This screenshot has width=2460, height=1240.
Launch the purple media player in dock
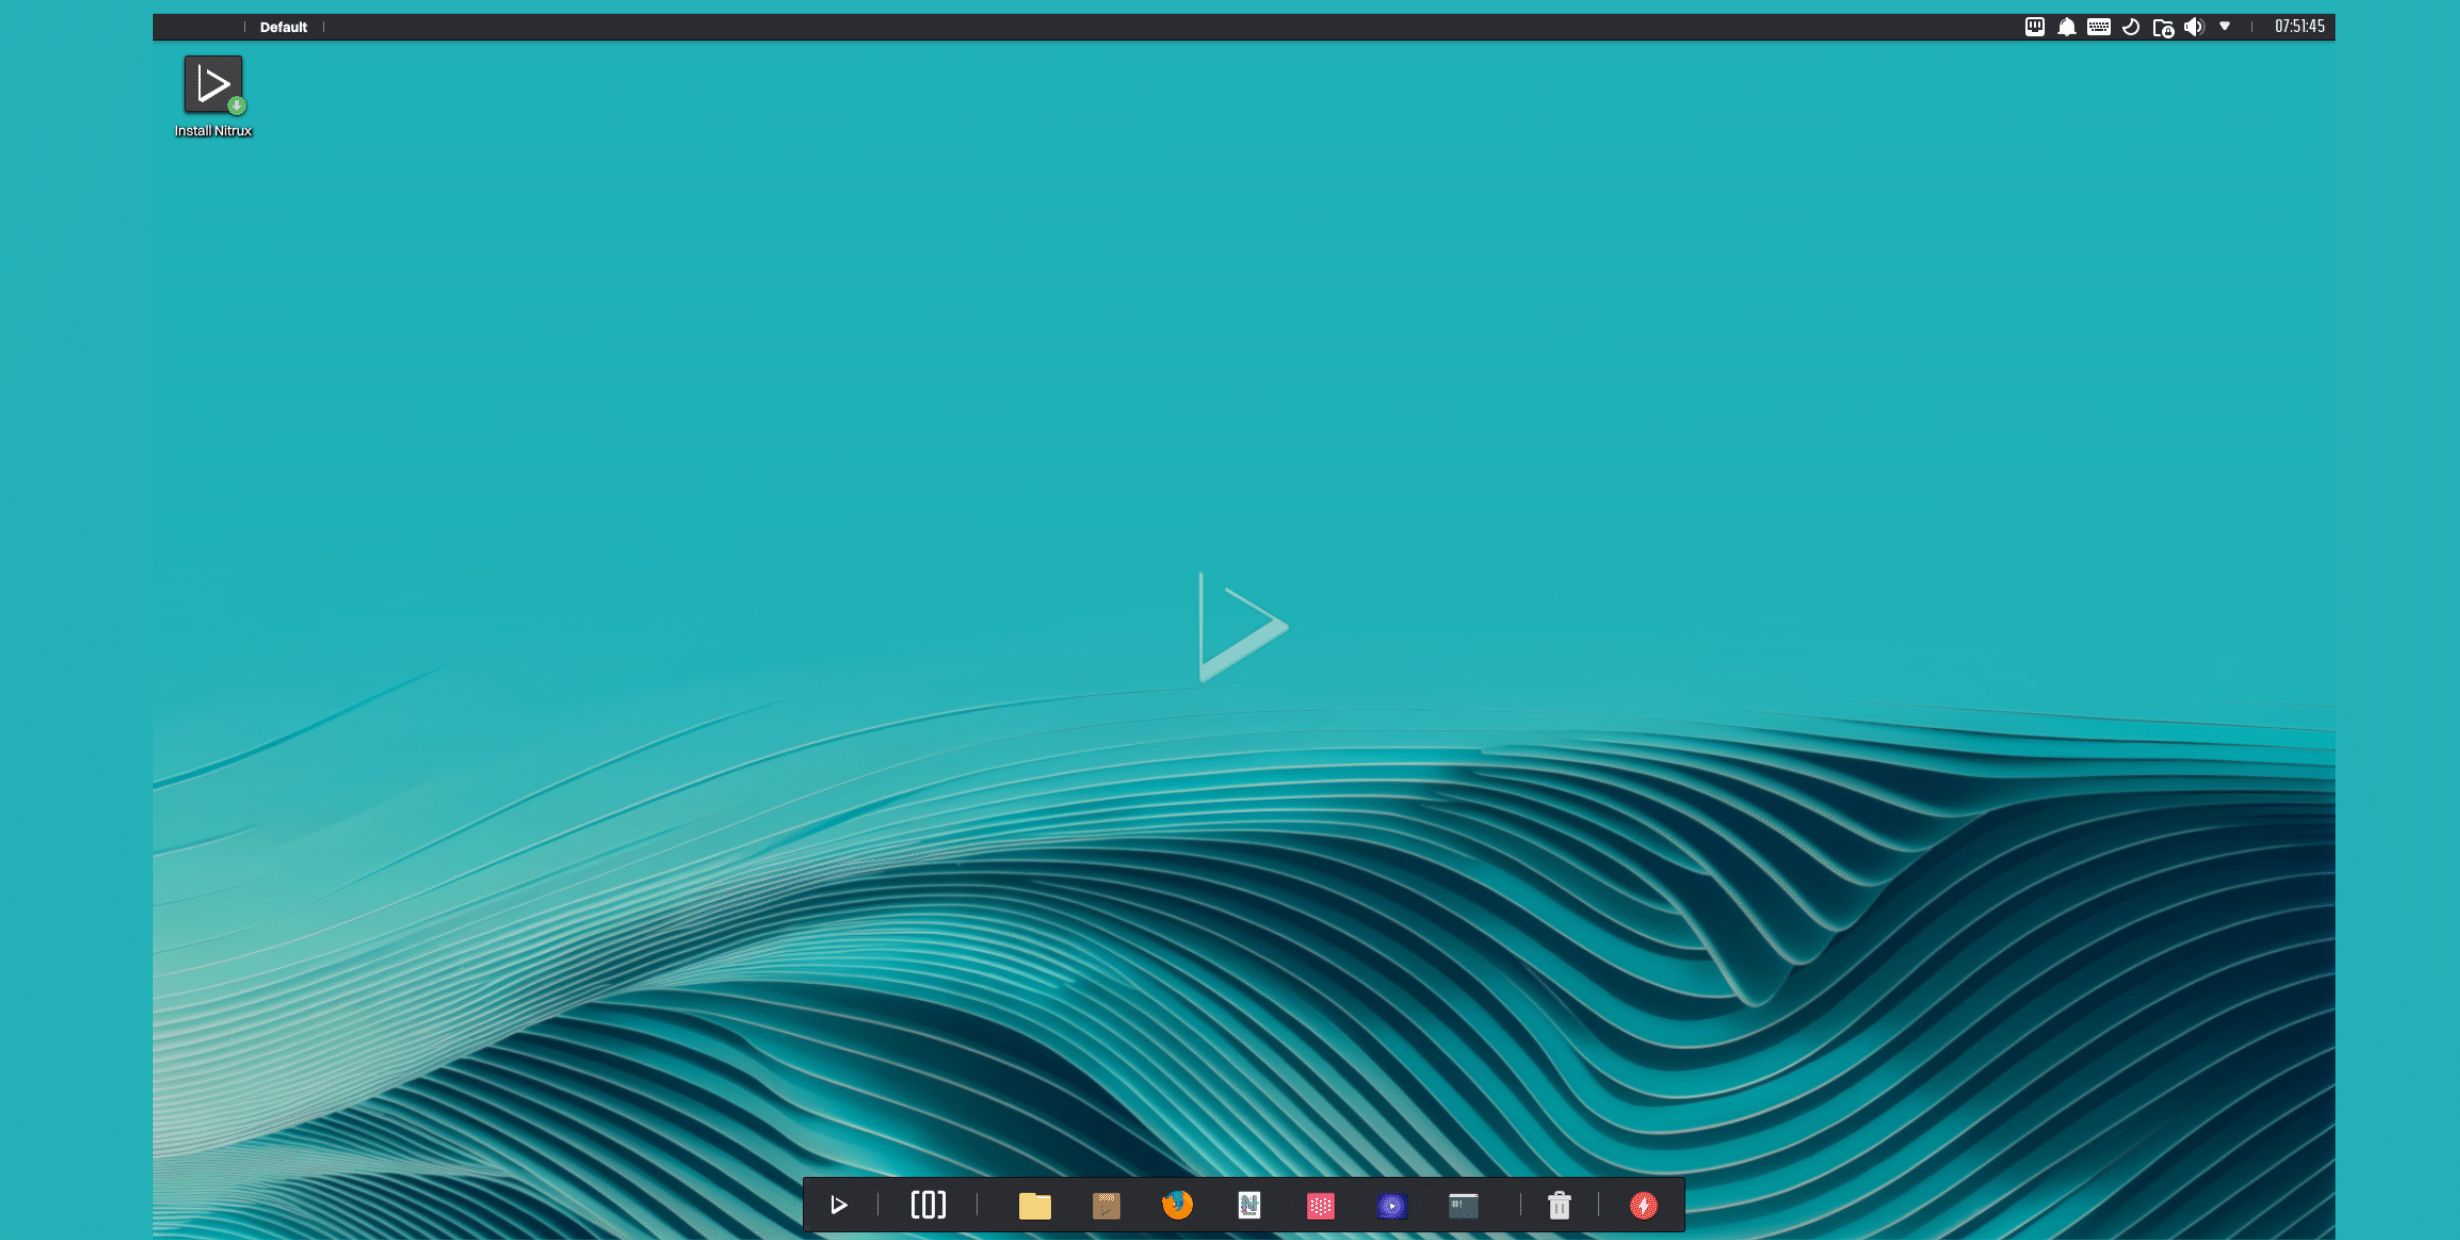point(1391,1205)
